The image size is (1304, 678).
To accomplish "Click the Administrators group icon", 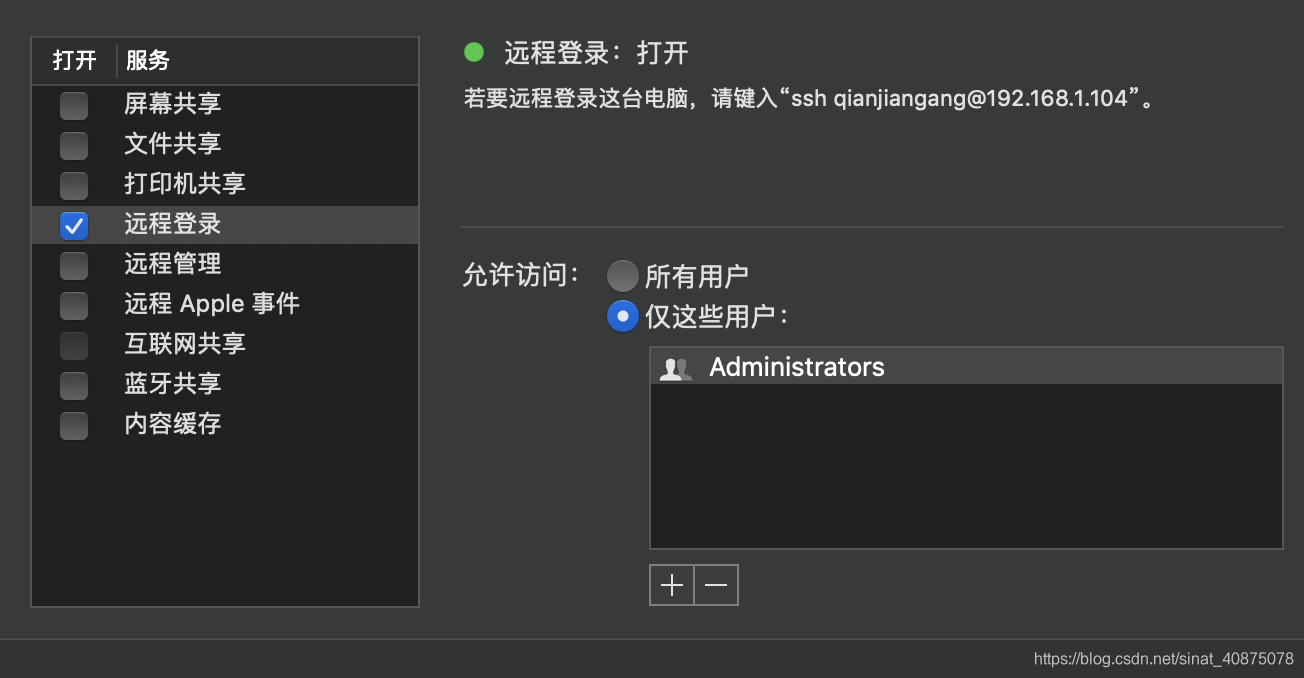I will pyautogui.click(x=676, y=366).
